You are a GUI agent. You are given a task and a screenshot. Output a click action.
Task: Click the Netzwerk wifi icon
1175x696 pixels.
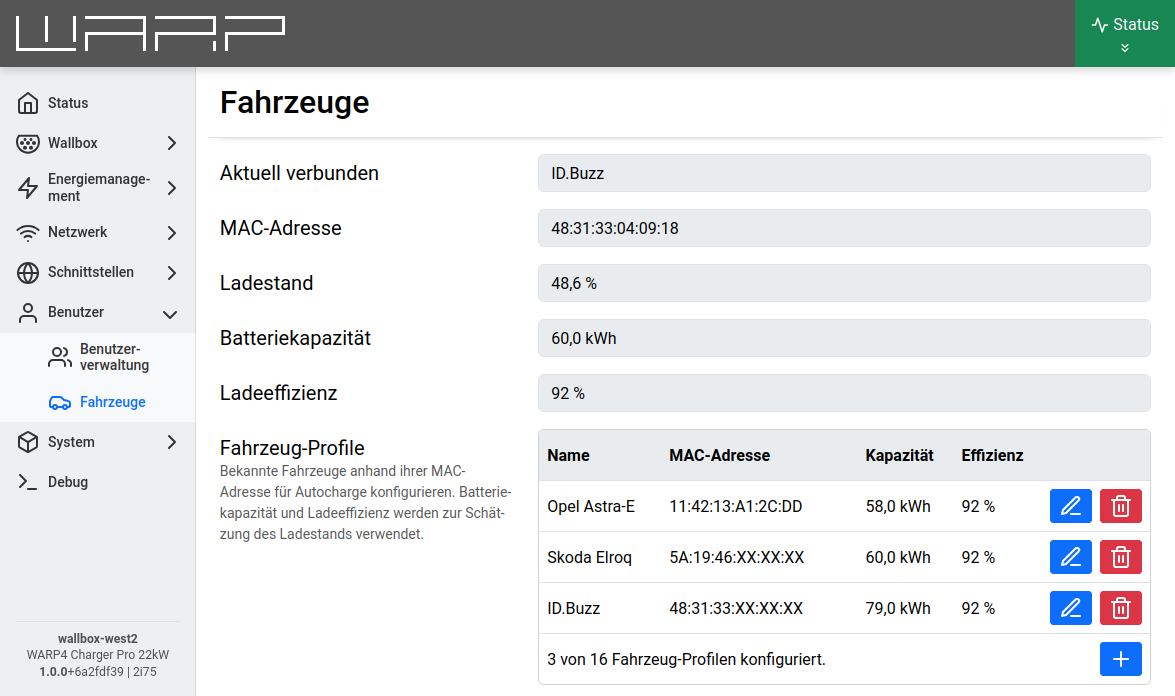point(28,232)
